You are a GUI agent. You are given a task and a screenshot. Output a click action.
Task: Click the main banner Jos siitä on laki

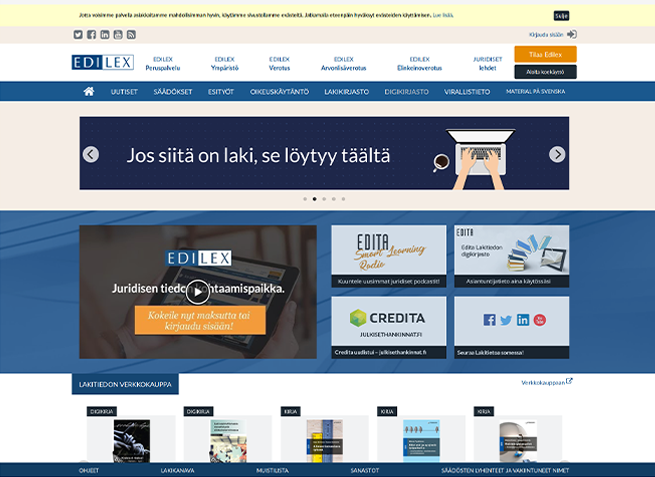[x=324, y=153]
